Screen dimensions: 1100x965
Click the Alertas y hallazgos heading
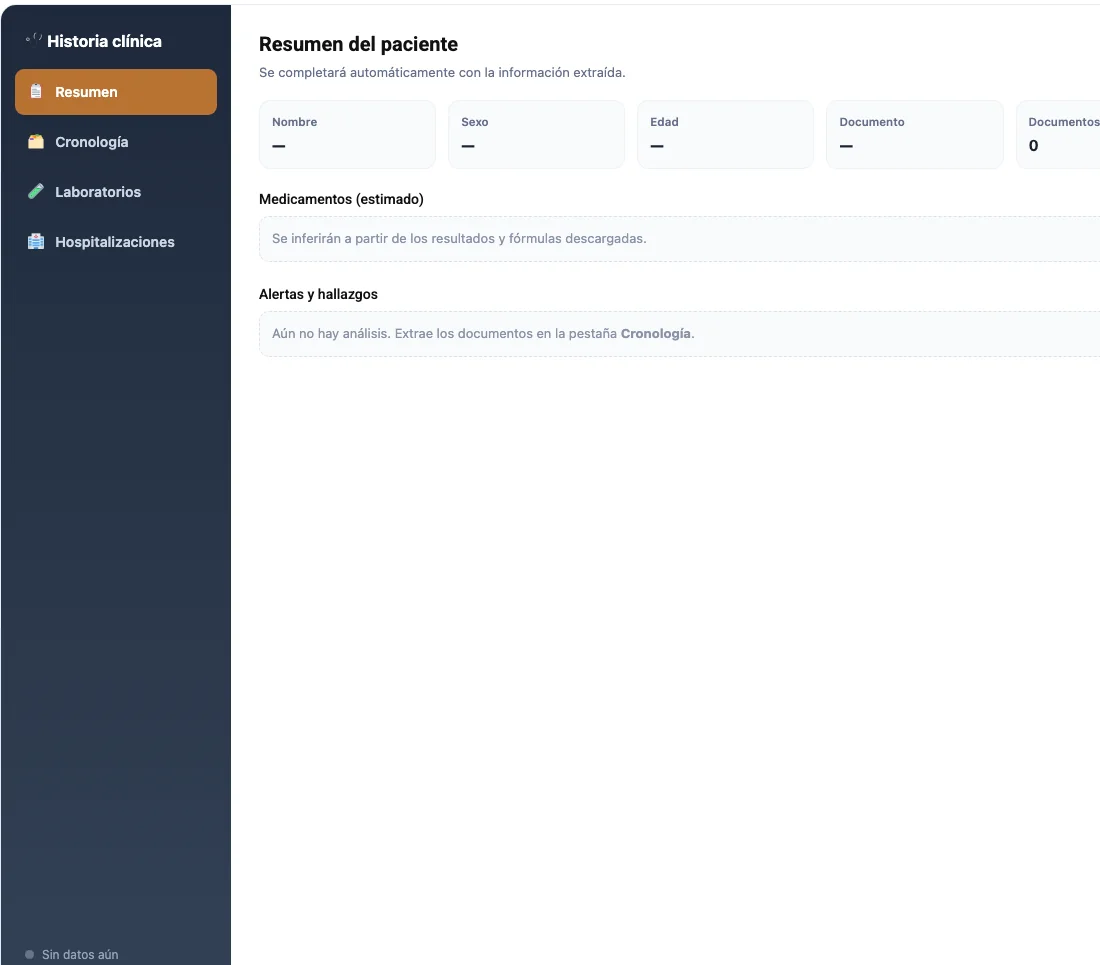(x=318, y=294)
